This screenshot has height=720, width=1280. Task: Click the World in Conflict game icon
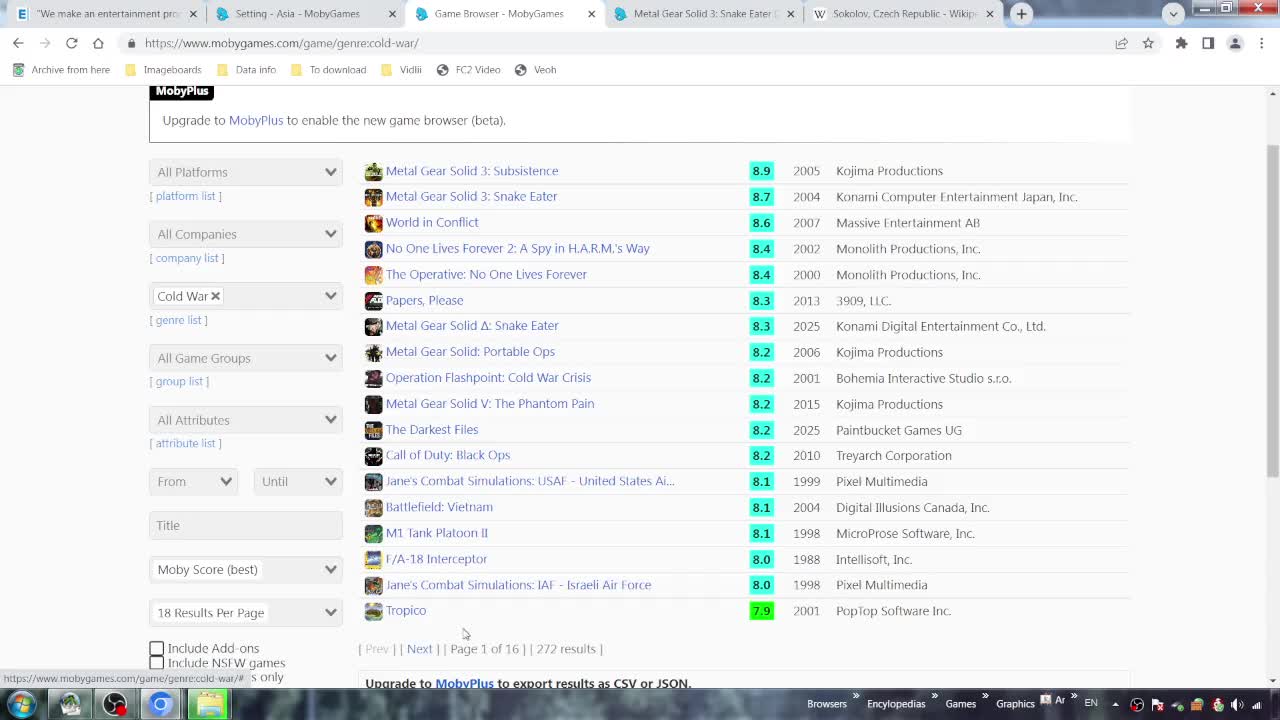tap(373, 223)
